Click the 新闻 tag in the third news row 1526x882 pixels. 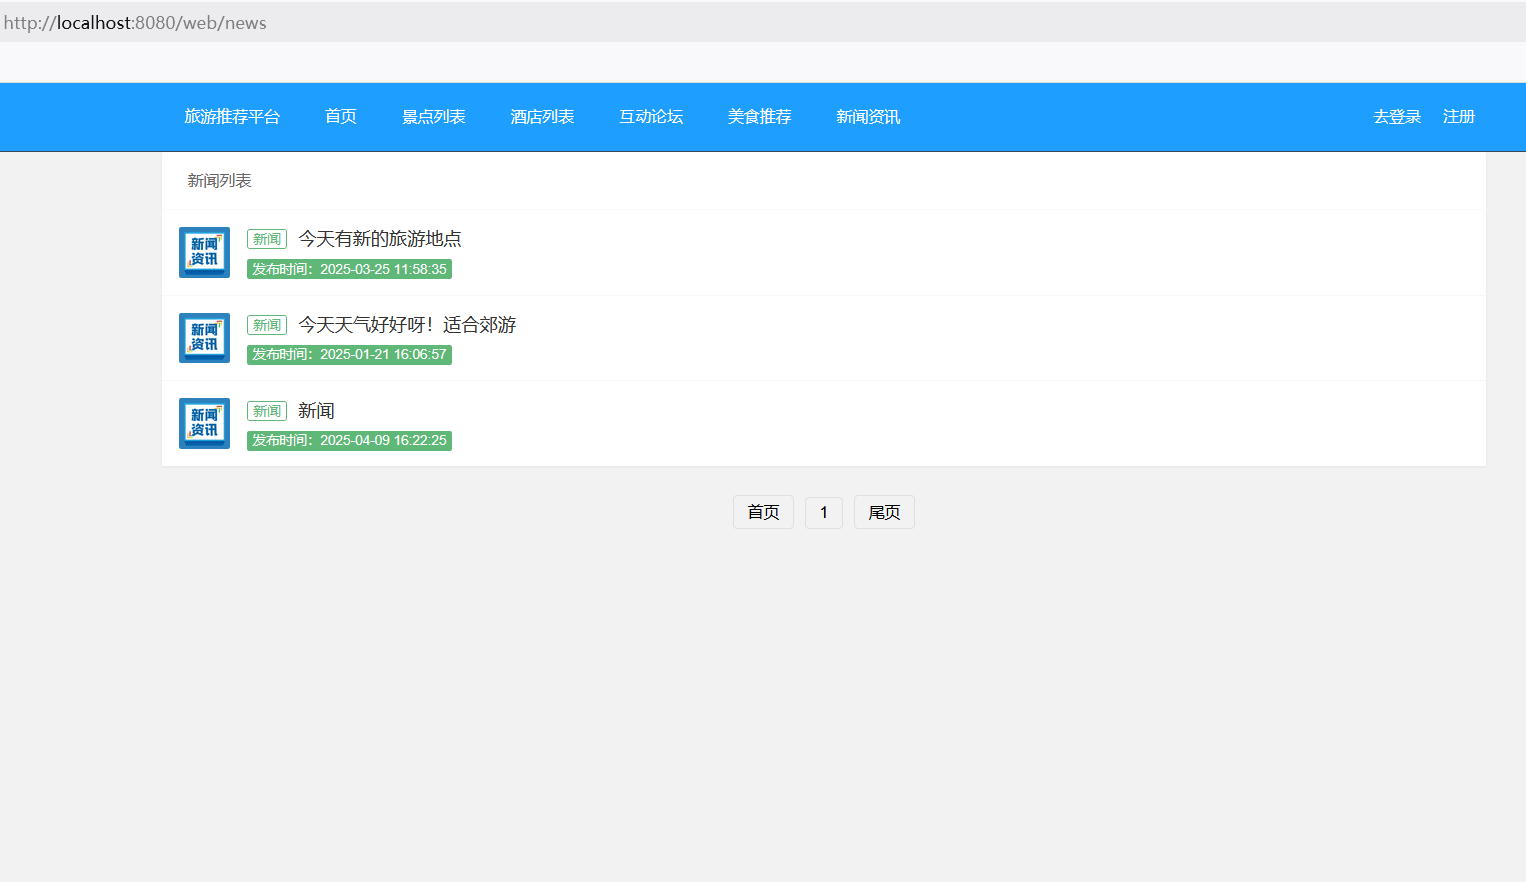pos(267,411)
